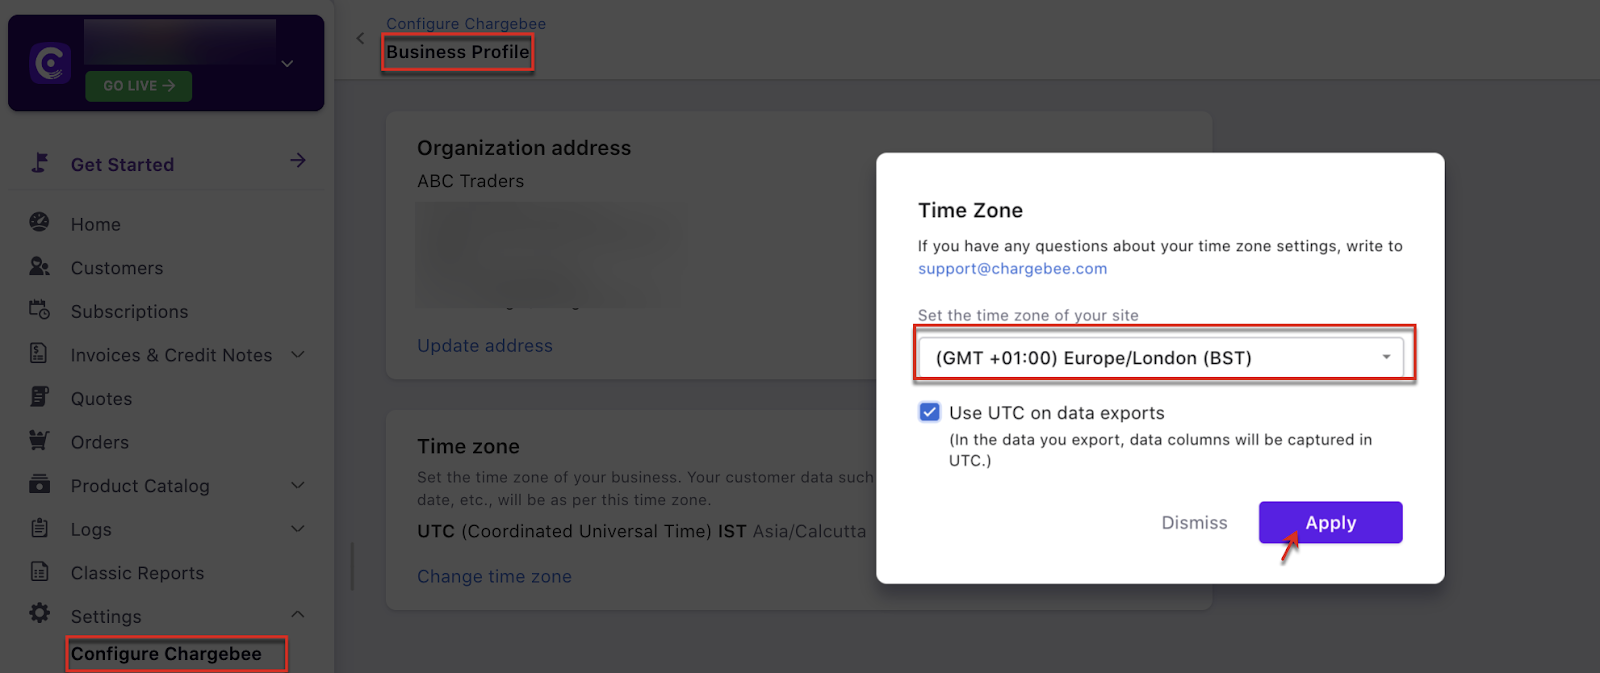
Task: Collapse the Settings section chevron
Action: point(297,614)
